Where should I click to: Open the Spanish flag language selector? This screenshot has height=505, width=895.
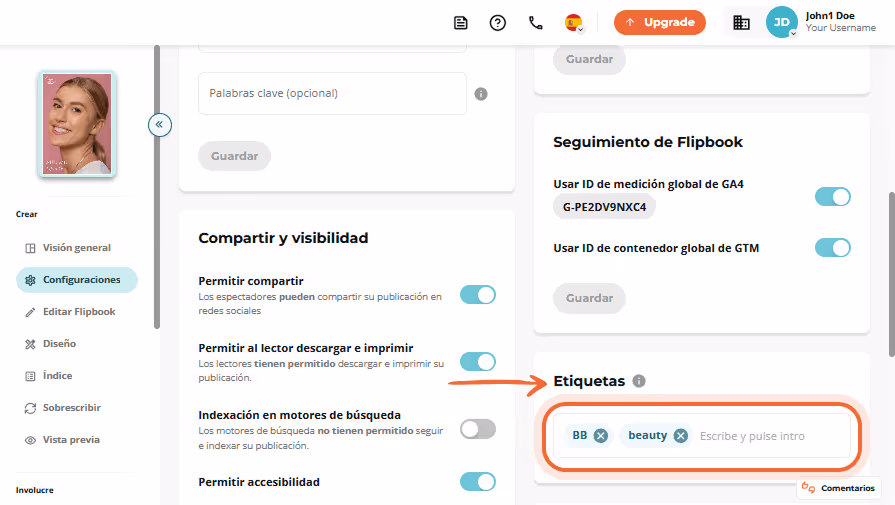click(574, 23)
